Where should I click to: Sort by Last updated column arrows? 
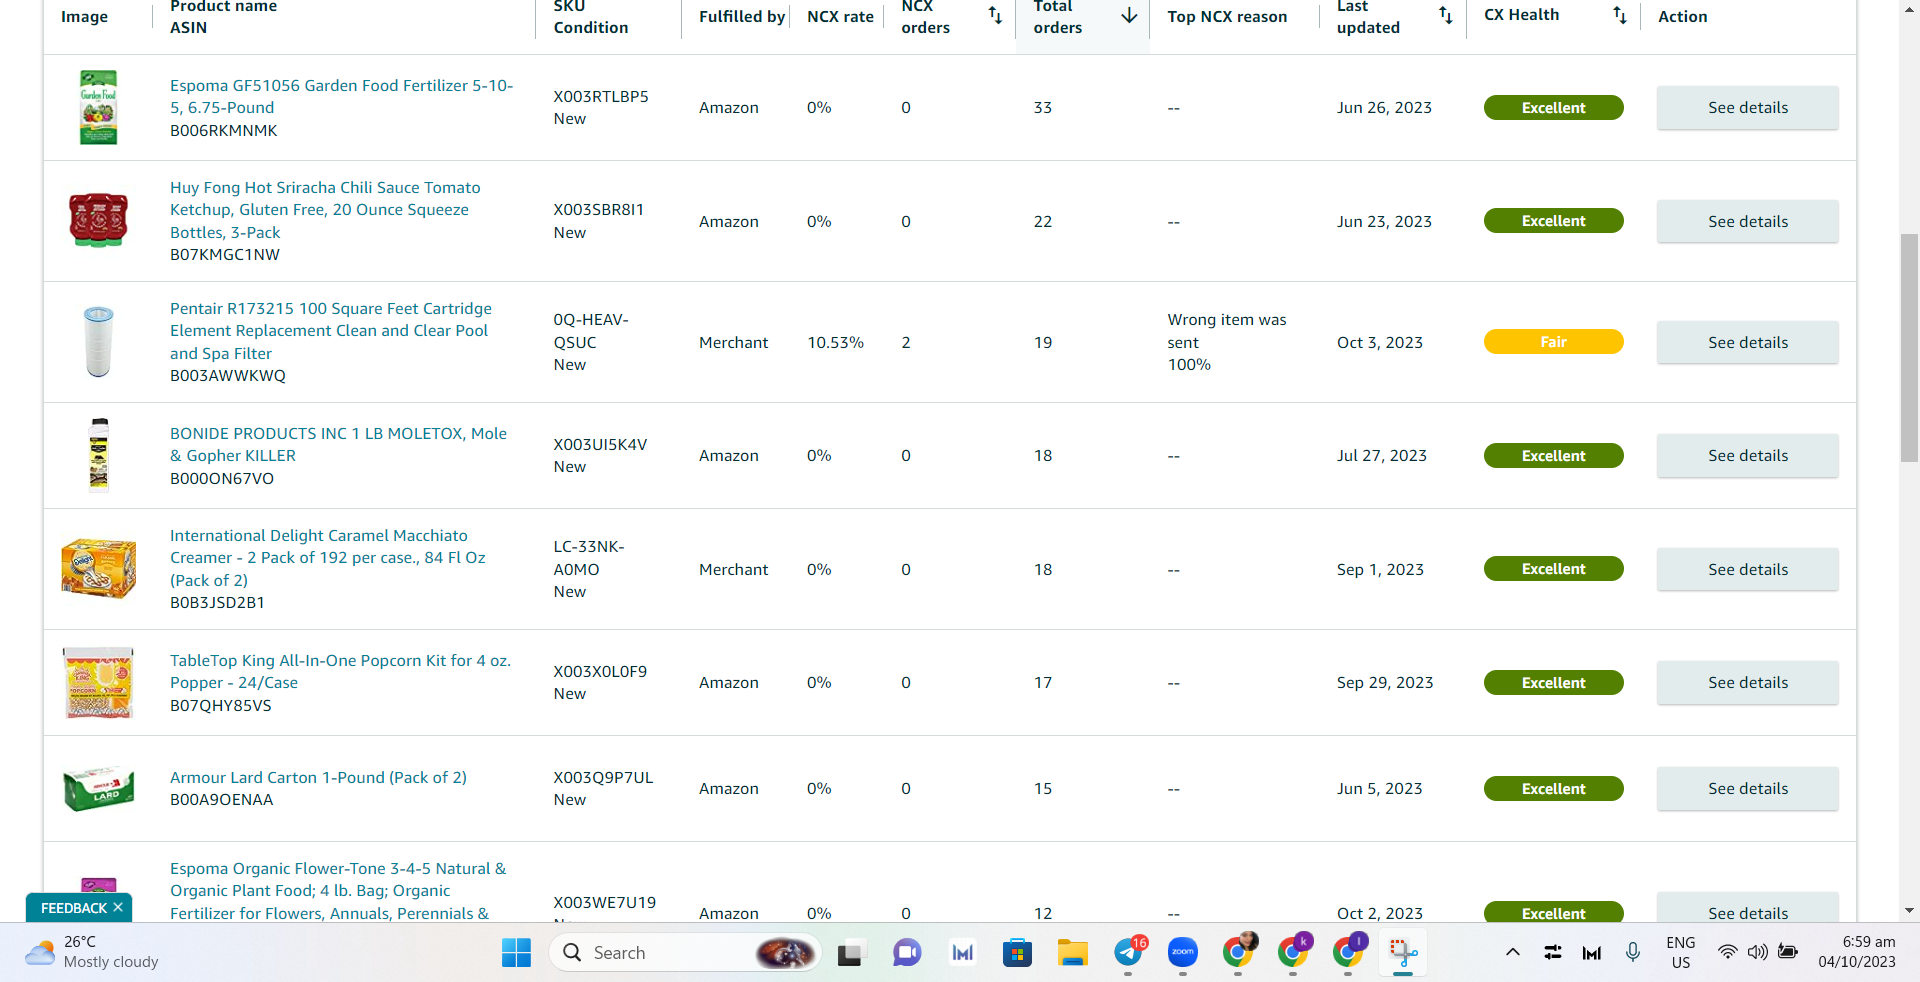click(x=1446, y=15)
